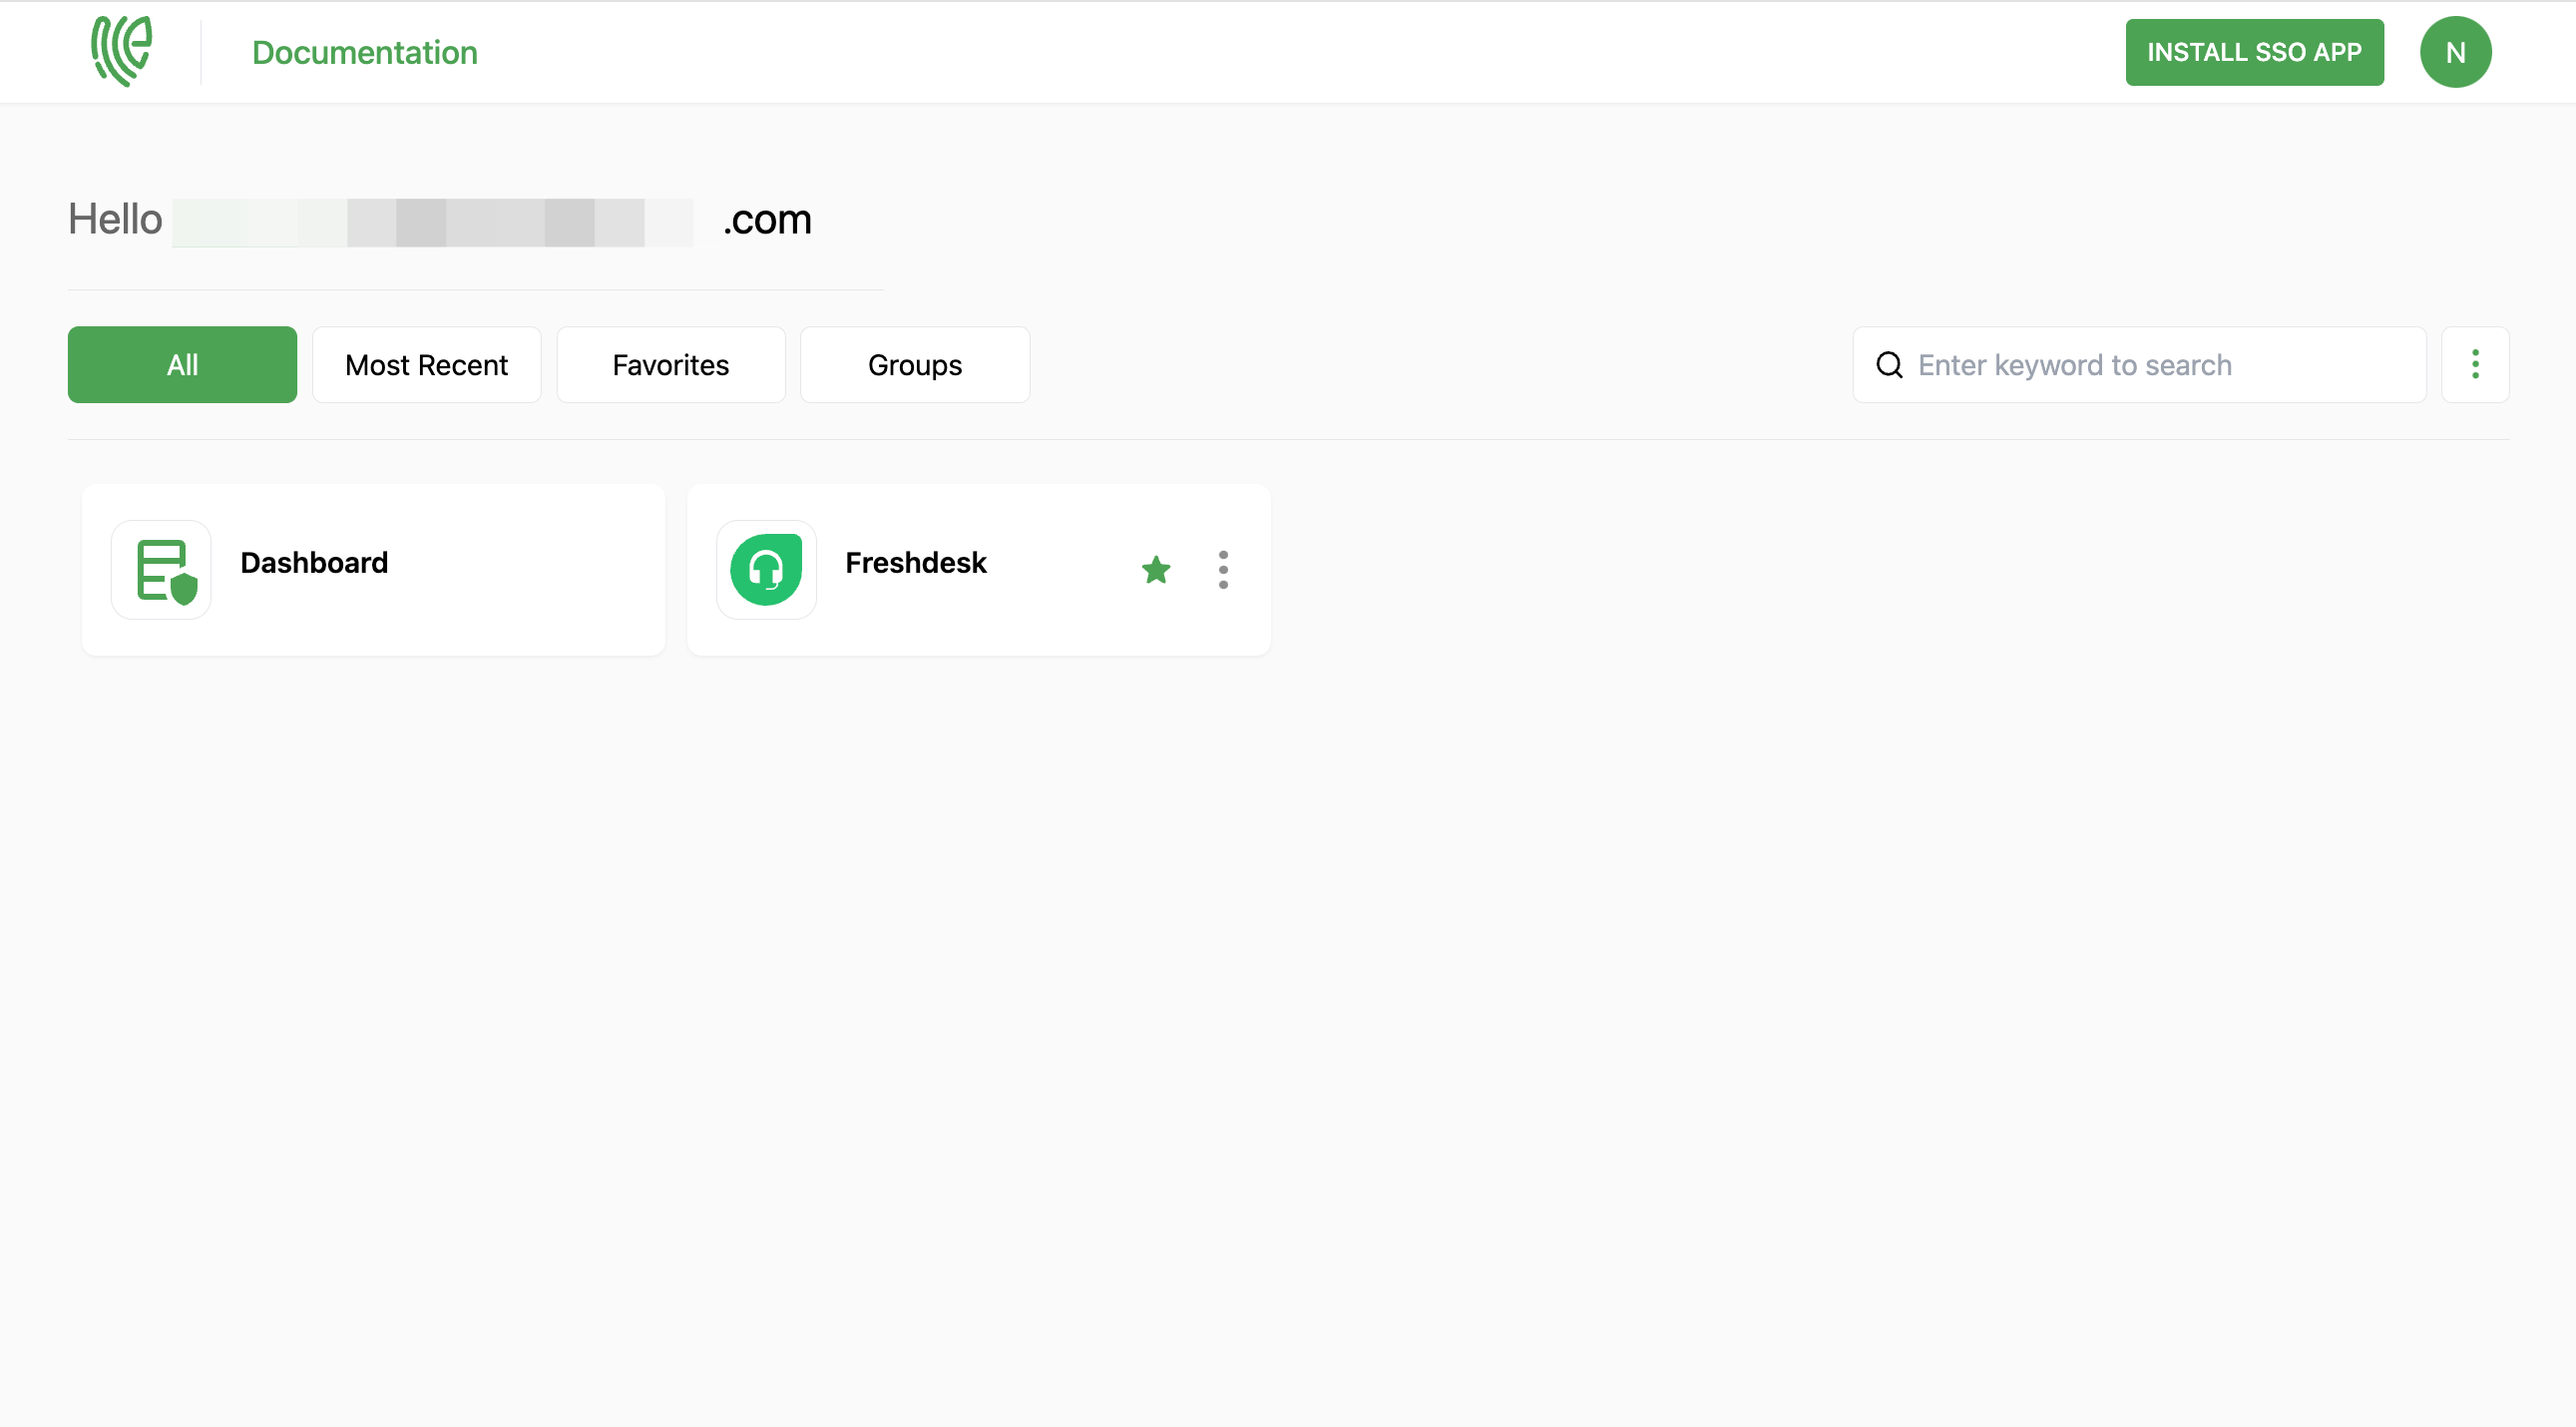The height and width of the screenshot is (1427, 2576).
Task: Click the Freshdesk application card thumbnail
Action: (767, 570)
